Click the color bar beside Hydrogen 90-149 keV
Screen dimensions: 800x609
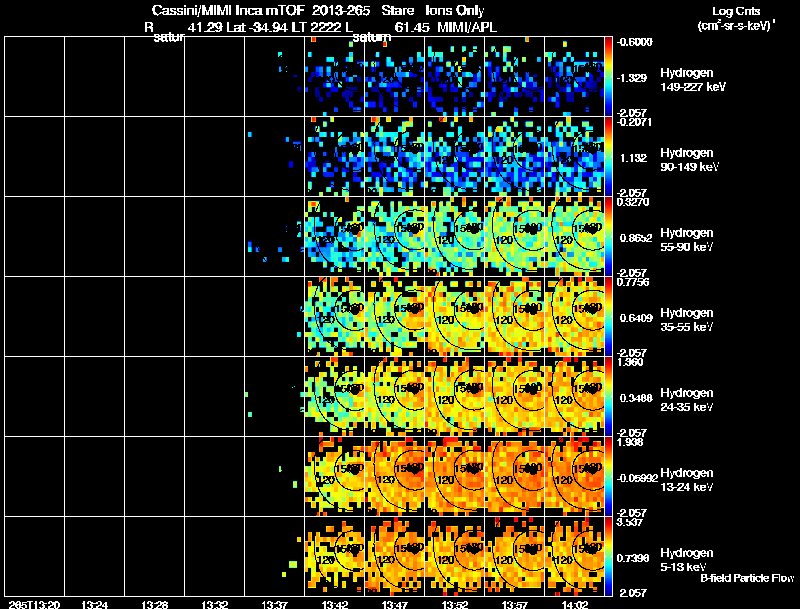click(x=608, y=157)
